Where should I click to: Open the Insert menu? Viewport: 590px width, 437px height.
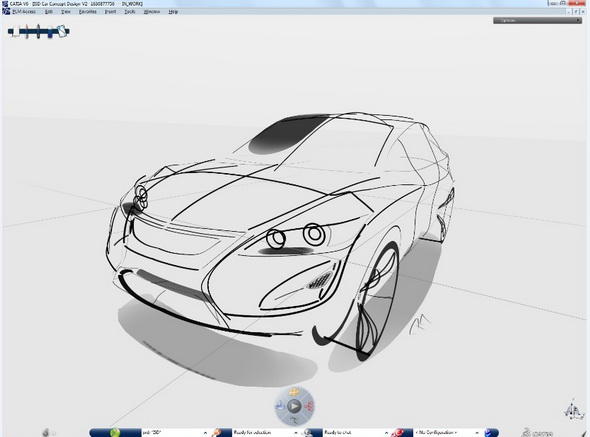pos(110,12)
